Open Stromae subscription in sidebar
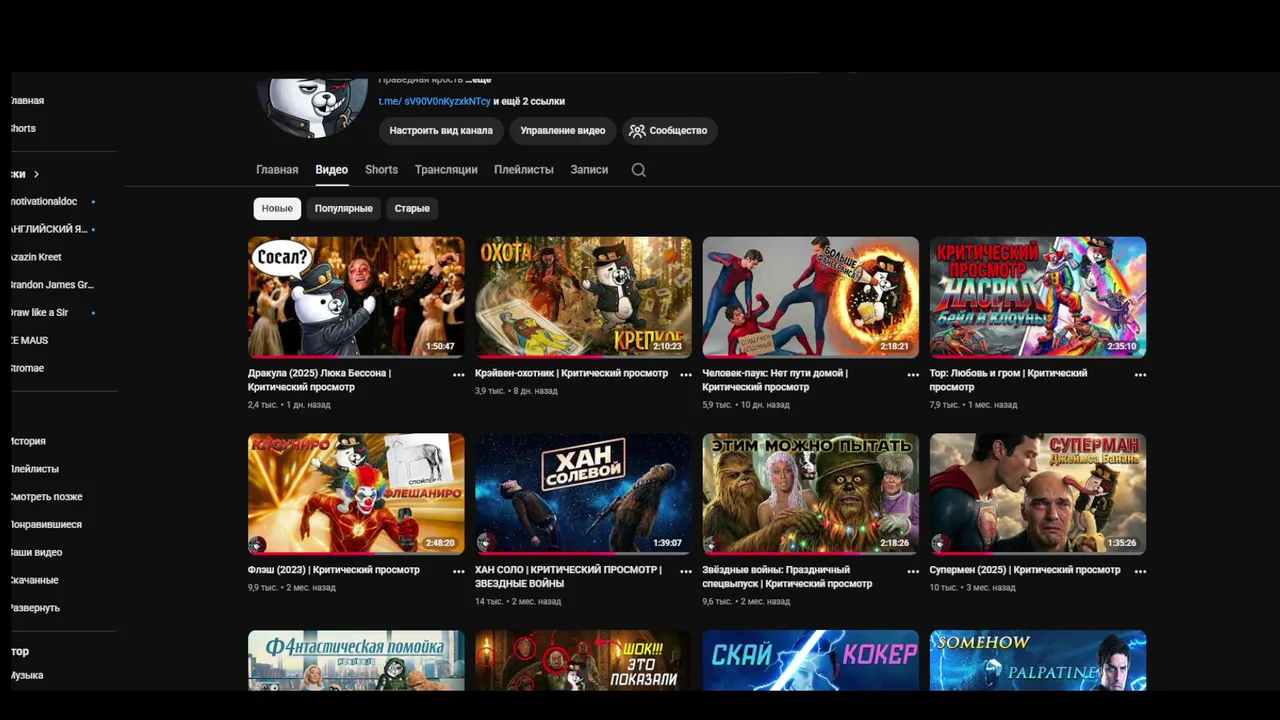The width and height of the screenshot is (1280, 720). coord(28,369)
